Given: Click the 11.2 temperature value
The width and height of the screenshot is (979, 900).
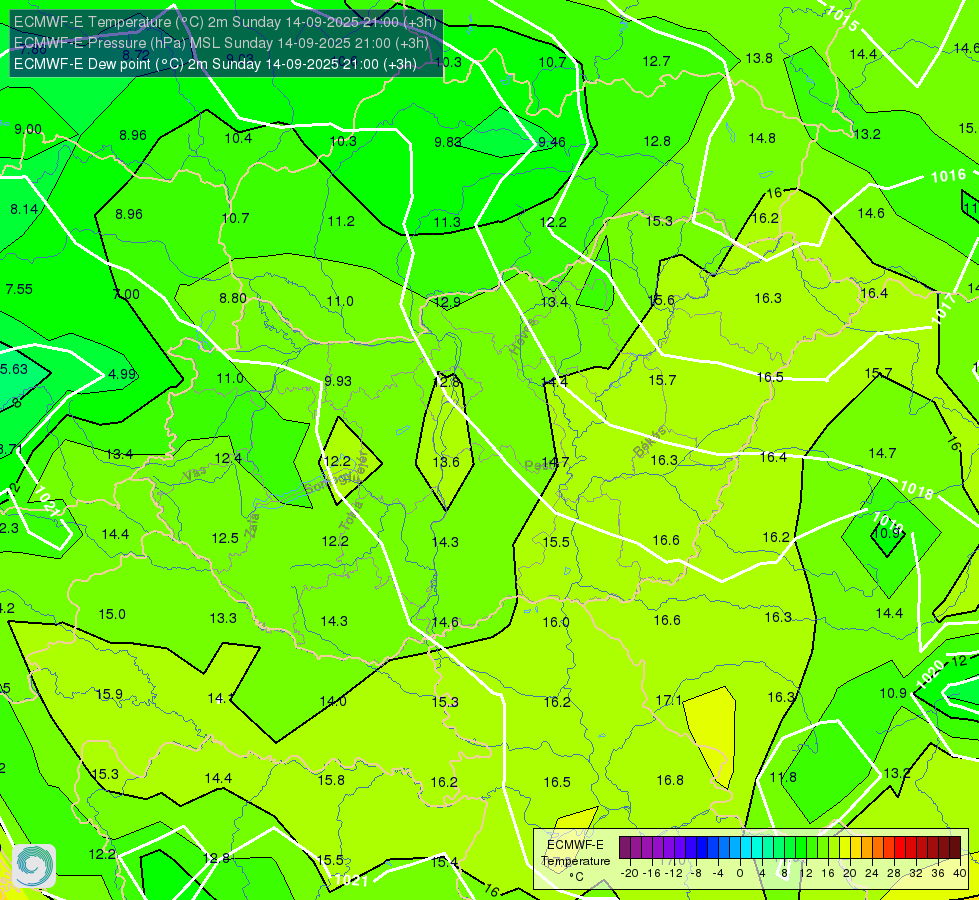Looking at the screenshot, I should (341, 221).
